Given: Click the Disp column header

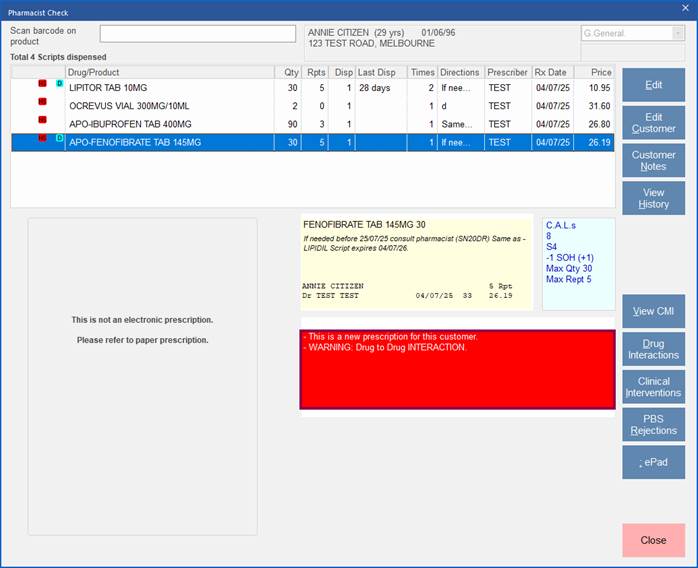Looking at the screenshot, I should tap(342, 72).
